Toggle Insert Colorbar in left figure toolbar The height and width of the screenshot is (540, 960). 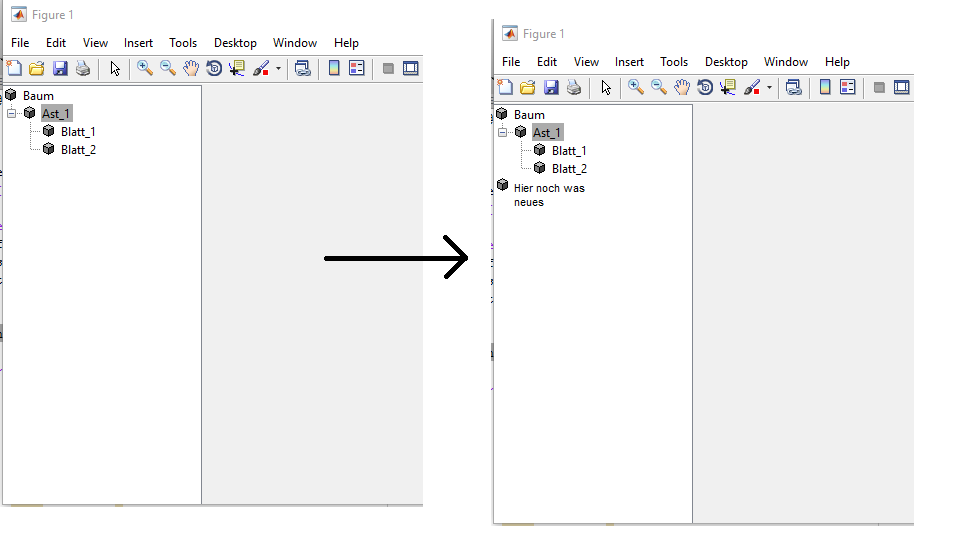click(x=334, y=68)
